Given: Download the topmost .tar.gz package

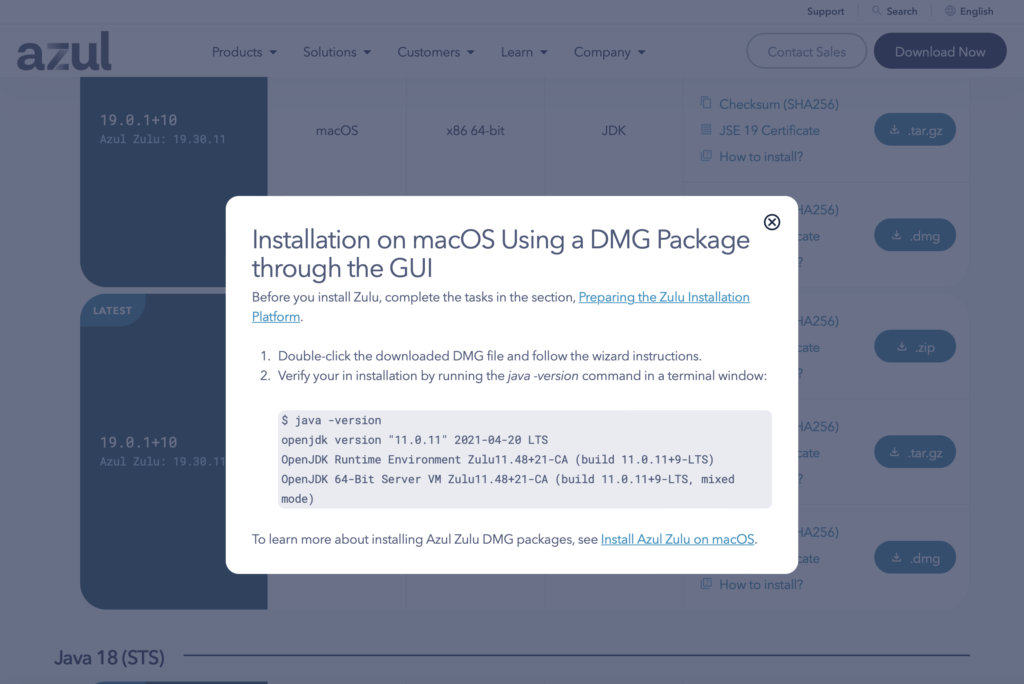Looking at the screenshot, I should pos(914,130).
